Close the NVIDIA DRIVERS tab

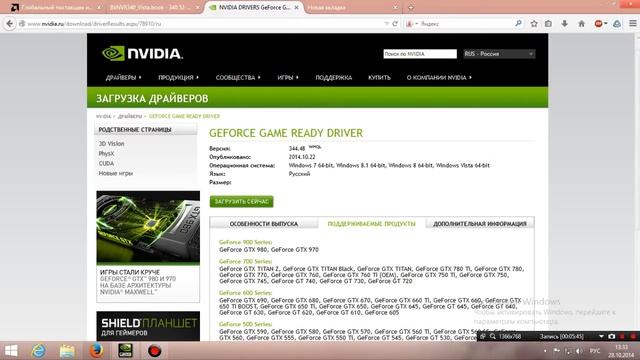(296, 7)
